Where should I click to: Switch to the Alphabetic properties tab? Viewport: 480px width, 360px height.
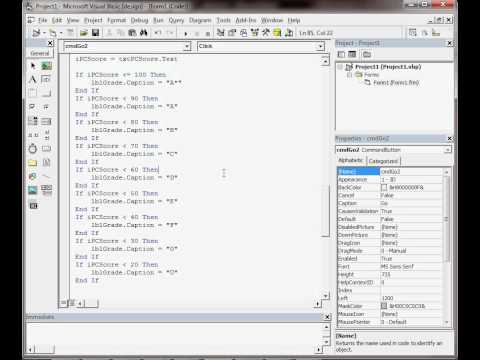(351, 160)
